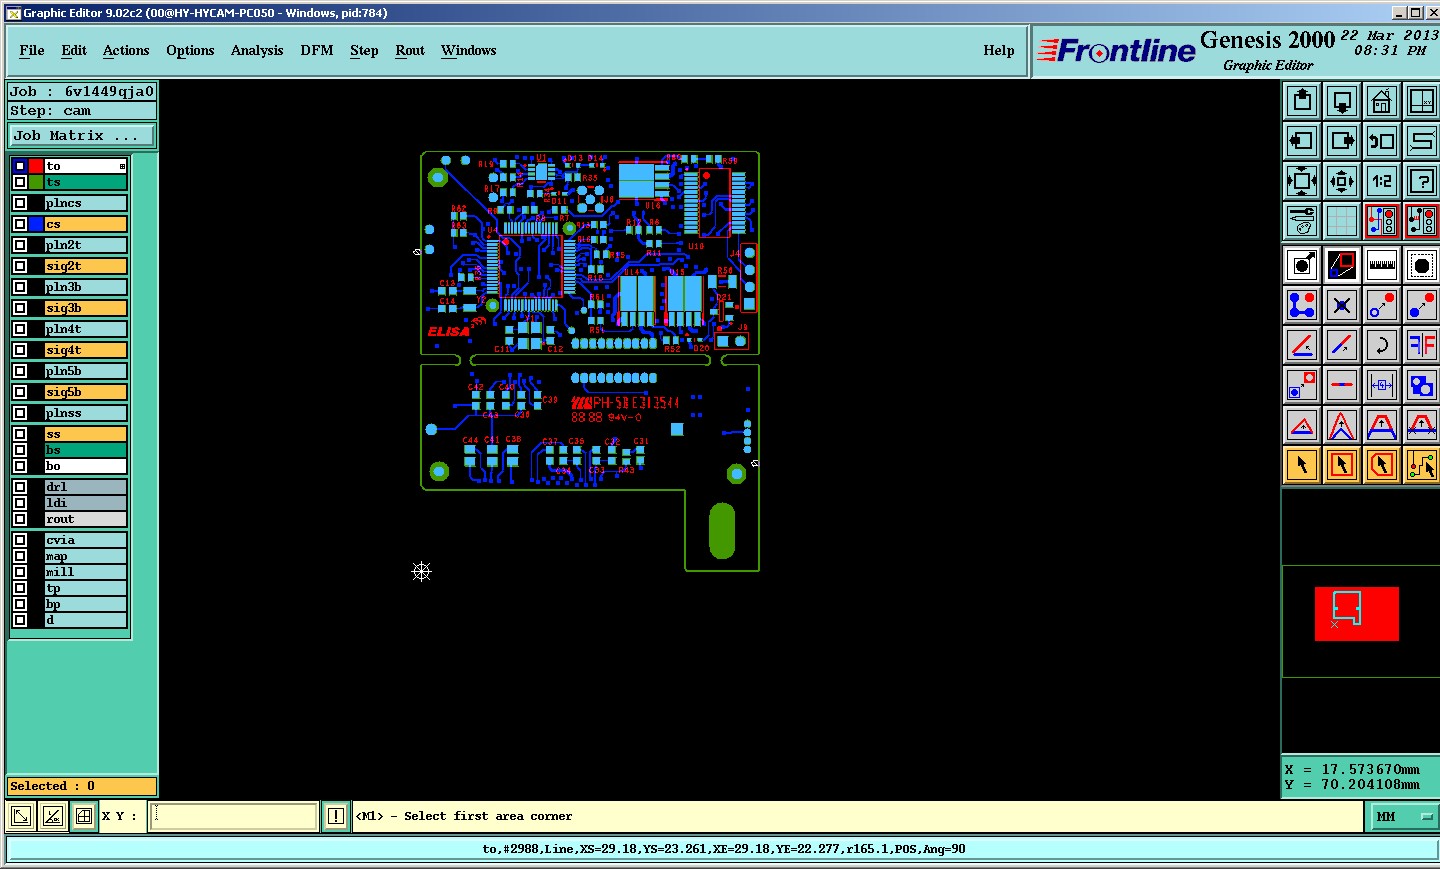Open the Analysis menu

click(257, 50)
